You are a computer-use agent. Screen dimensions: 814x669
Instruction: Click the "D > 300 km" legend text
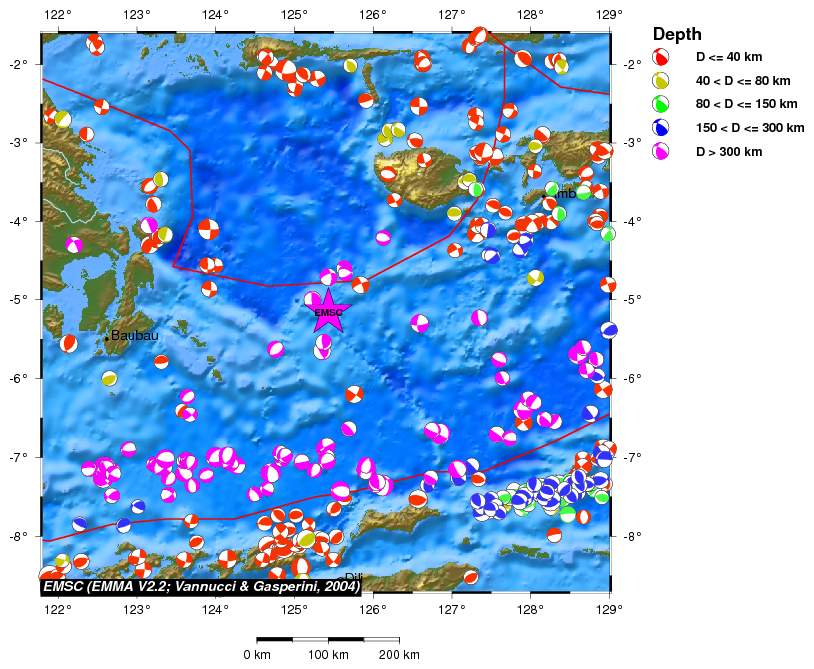click(x=728, y=152)
